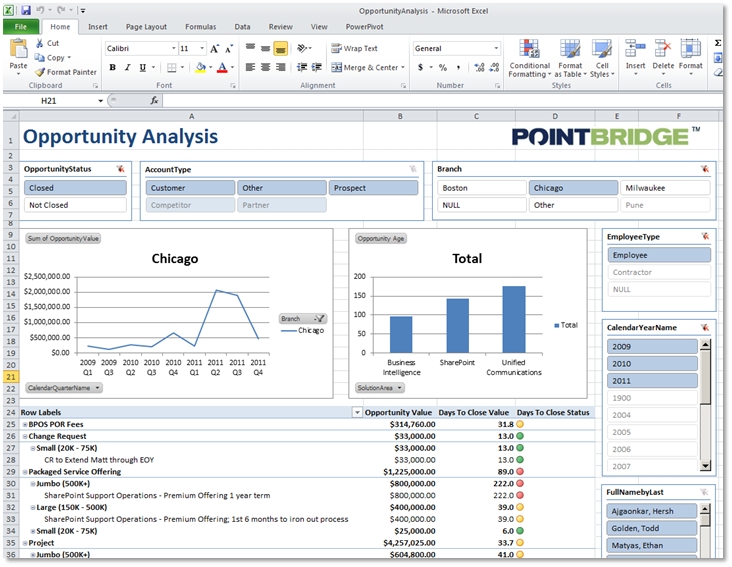Open the Row Labels filter dropdown
Image resolution: width=732 pixels, height=567 pixels.
tap(357, 413)
